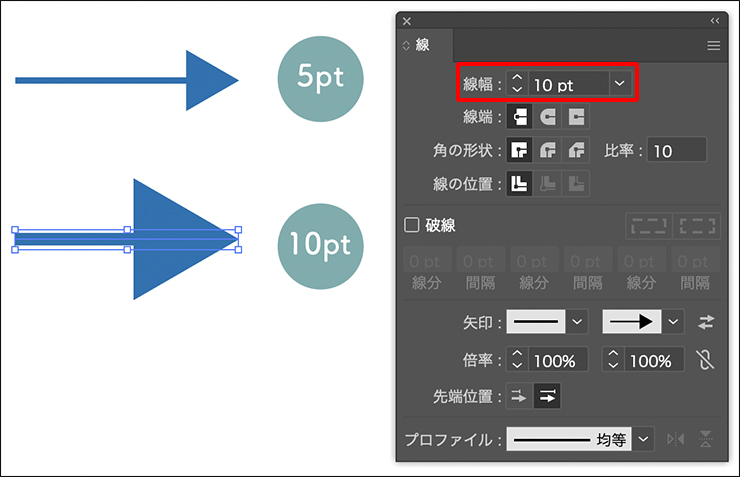740x477 pixels.
Task: Click the end arrowhead 100% scale field
Action: (x=654, y=360)
